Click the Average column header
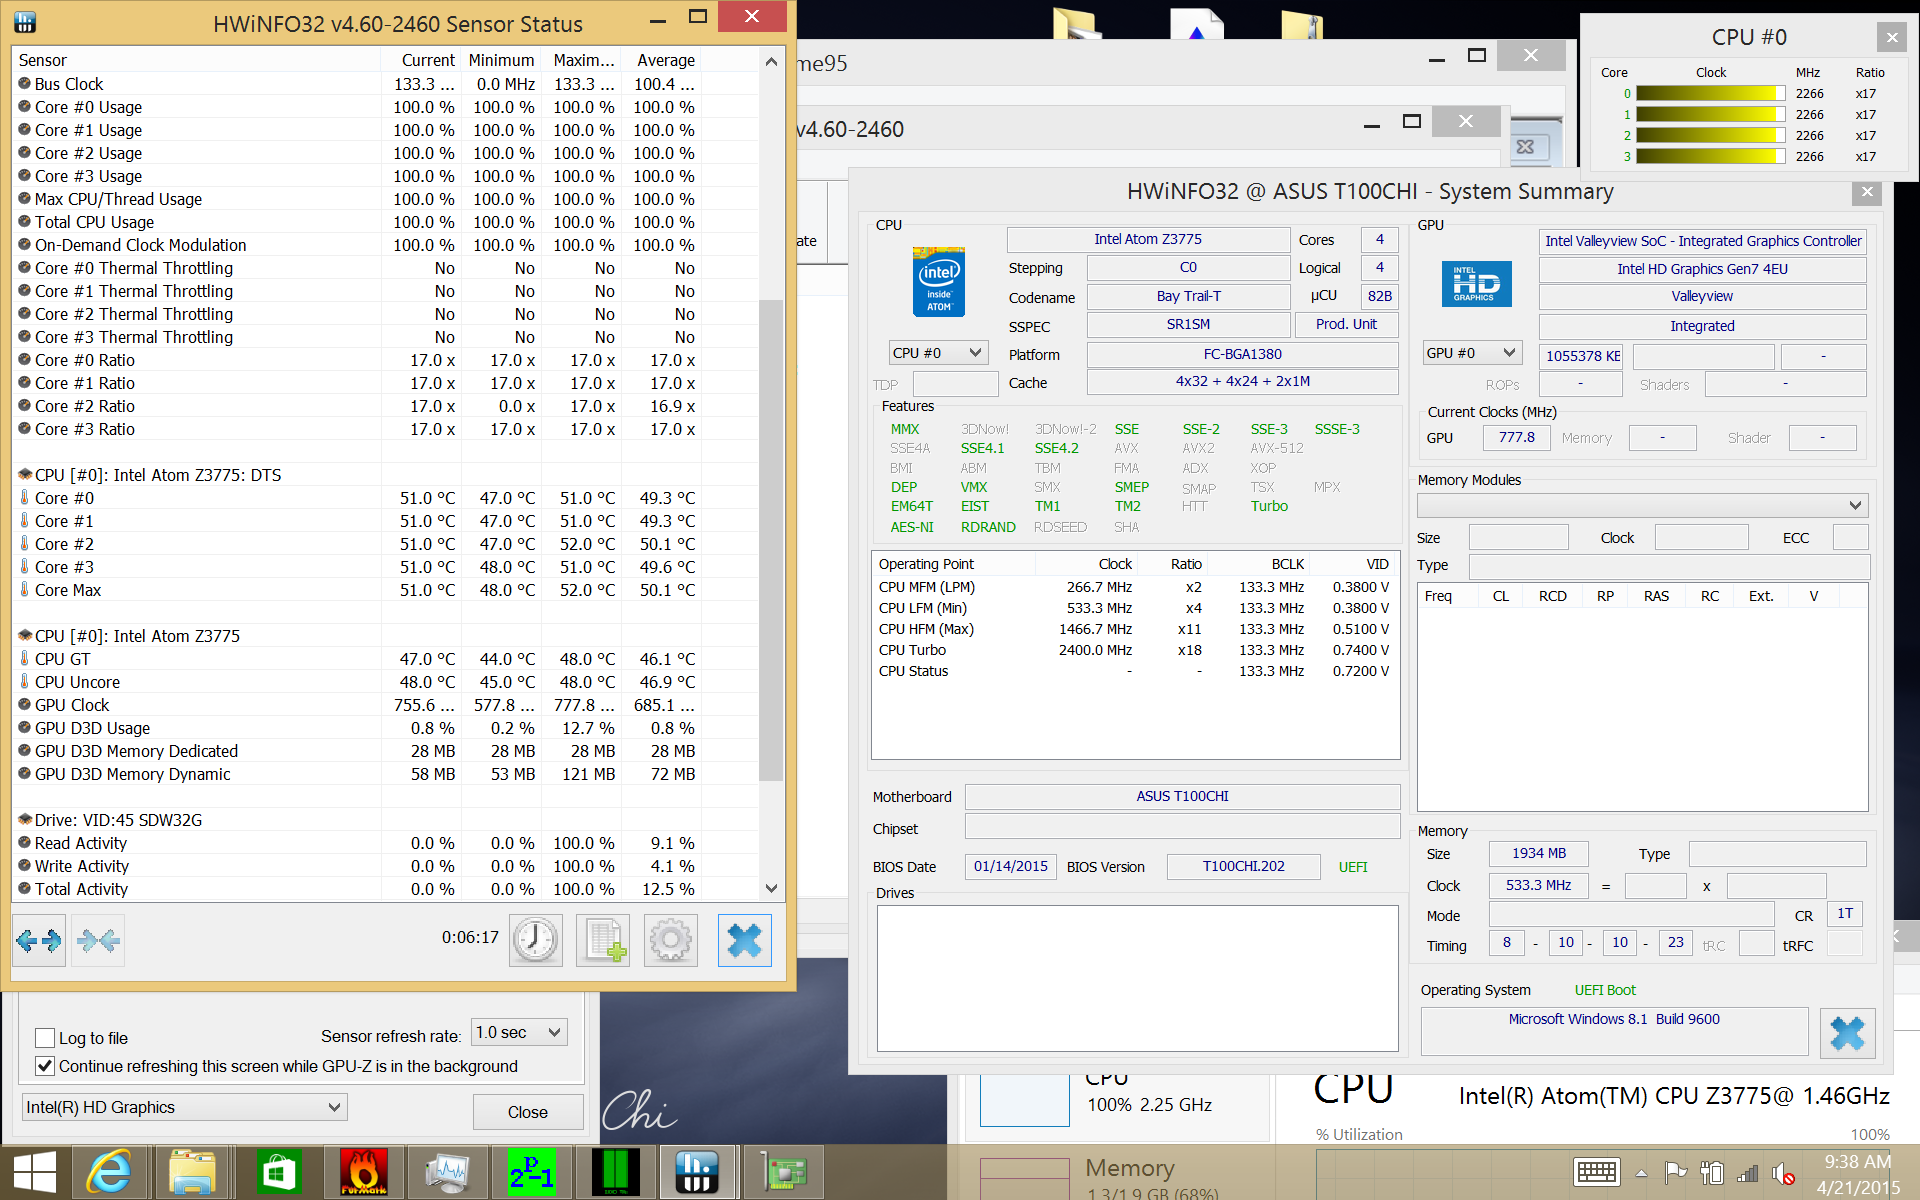 661,60
